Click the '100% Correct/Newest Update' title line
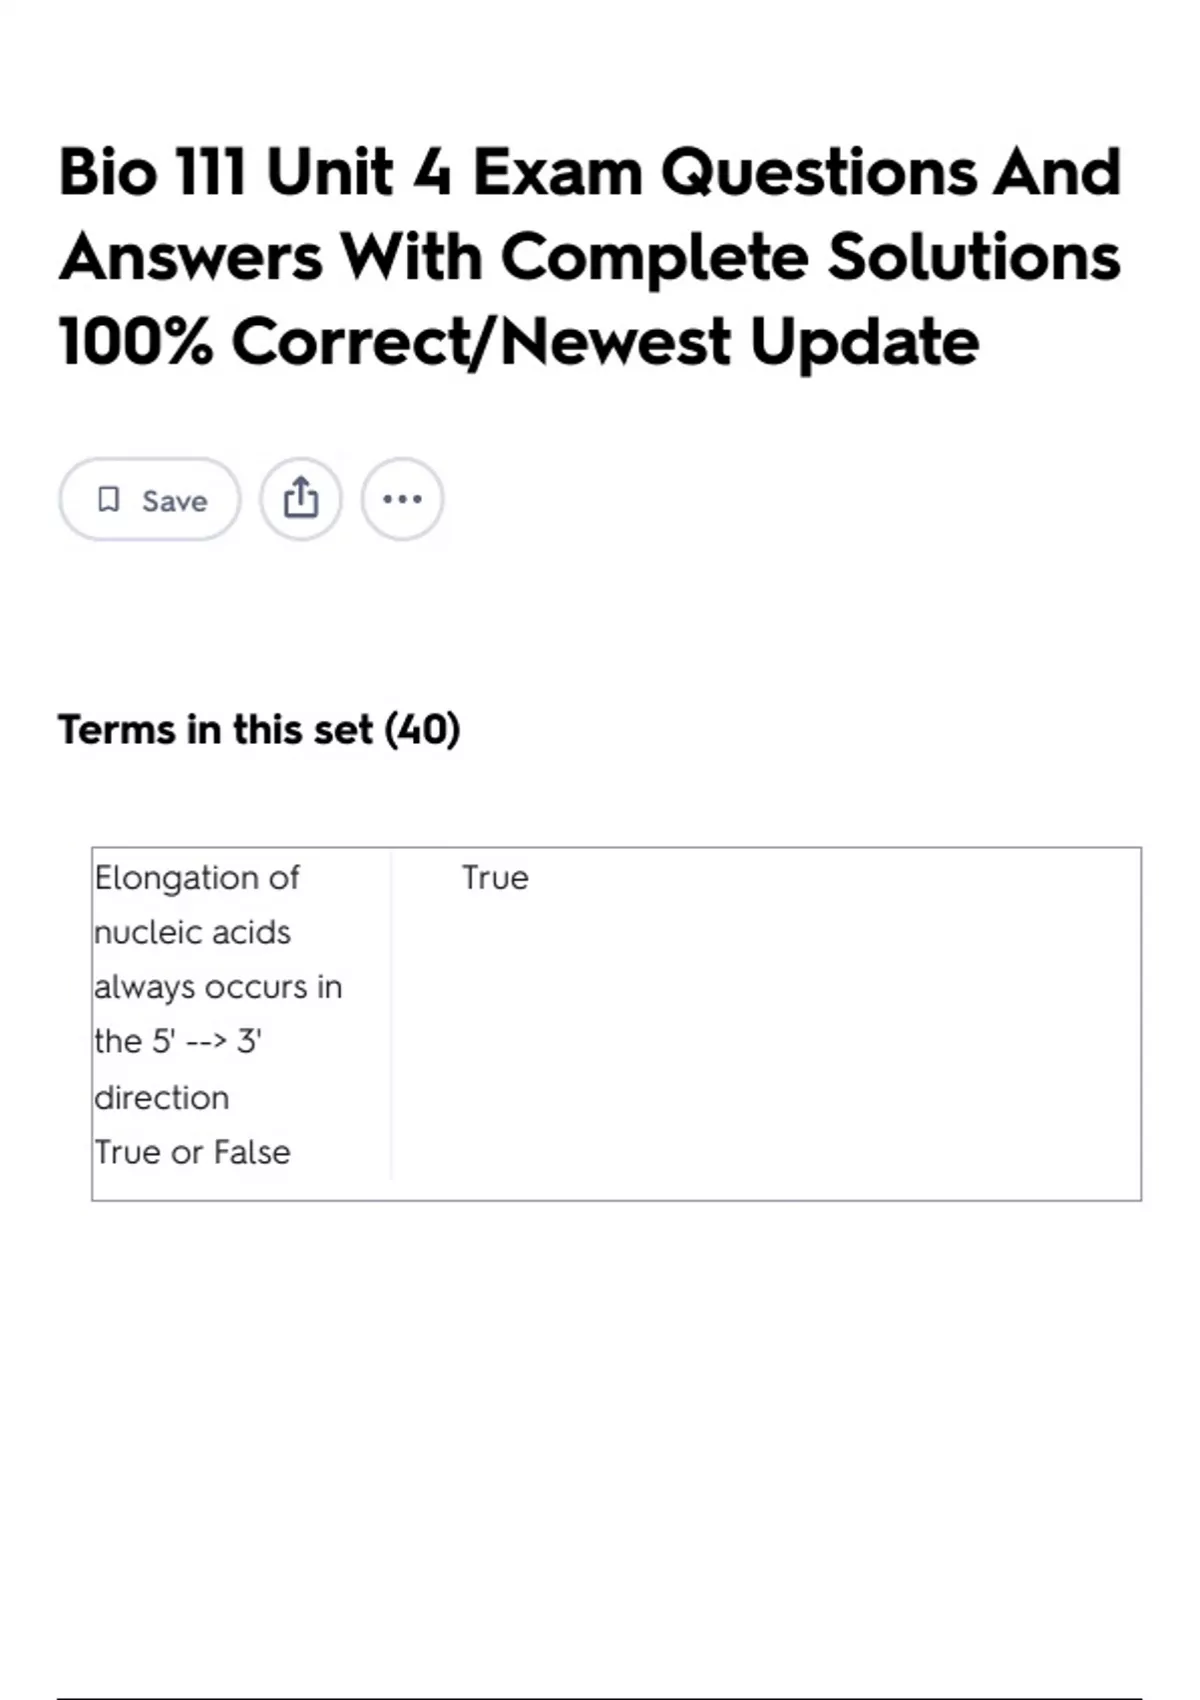The width and height of the screenshot is (1200, 1700). point(518,342)
